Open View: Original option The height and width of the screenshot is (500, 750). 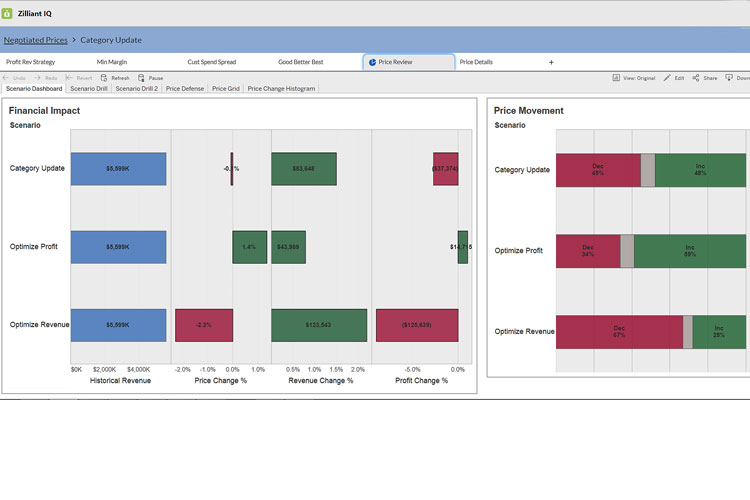click(x=617, y=77)
